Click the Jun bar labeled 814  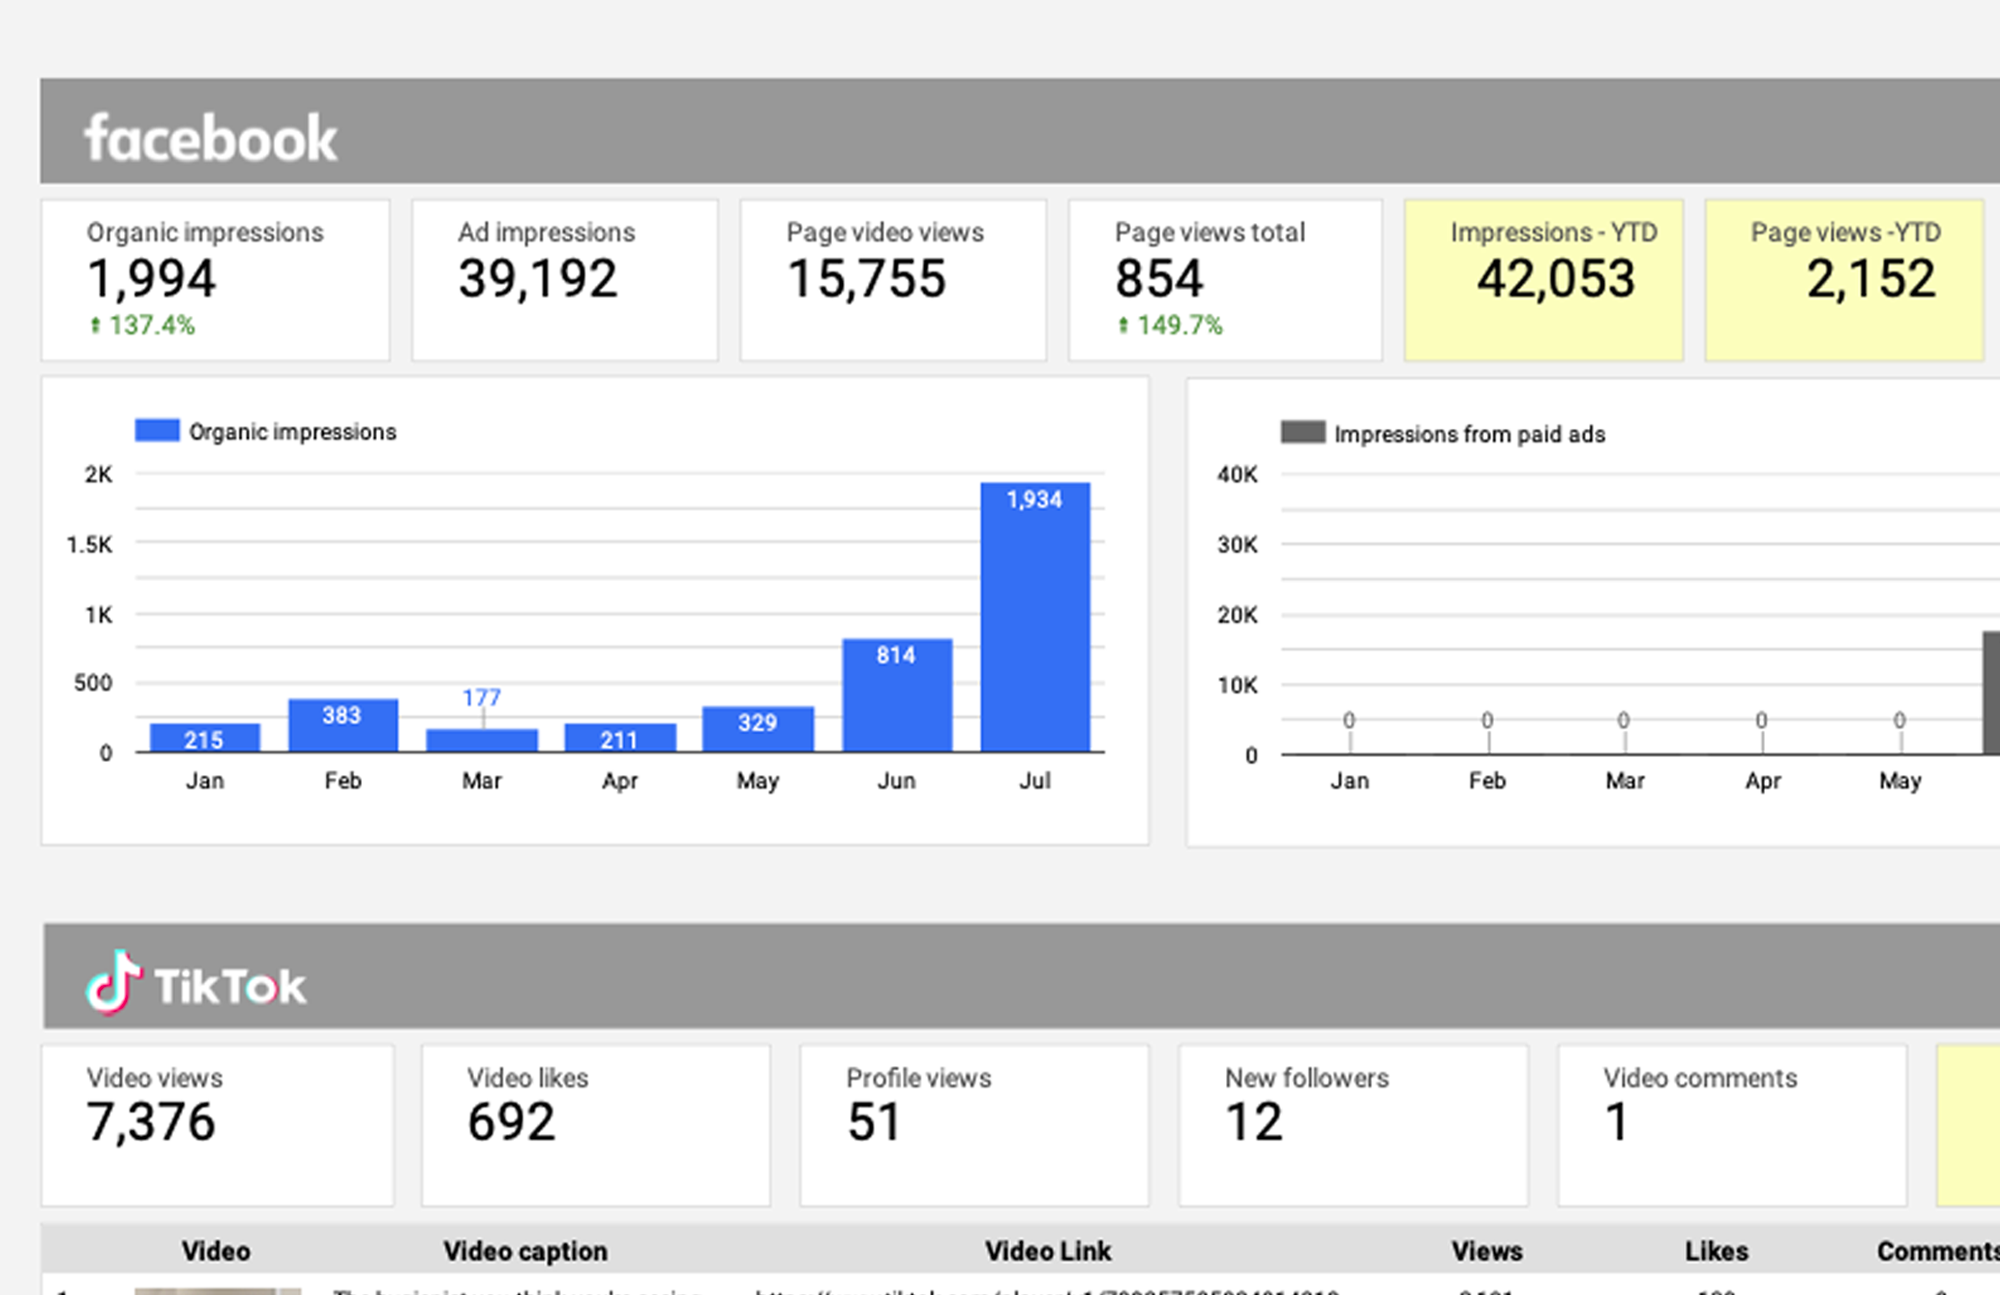pyautogui.click(x=897, y=695)
